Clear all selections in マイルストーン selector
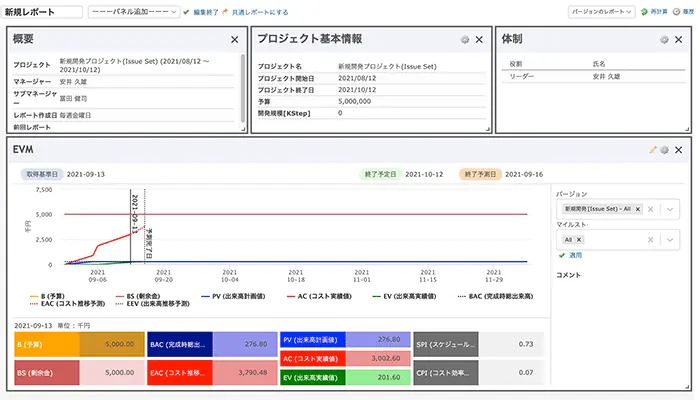700x400 pixels. pos(650,240)
